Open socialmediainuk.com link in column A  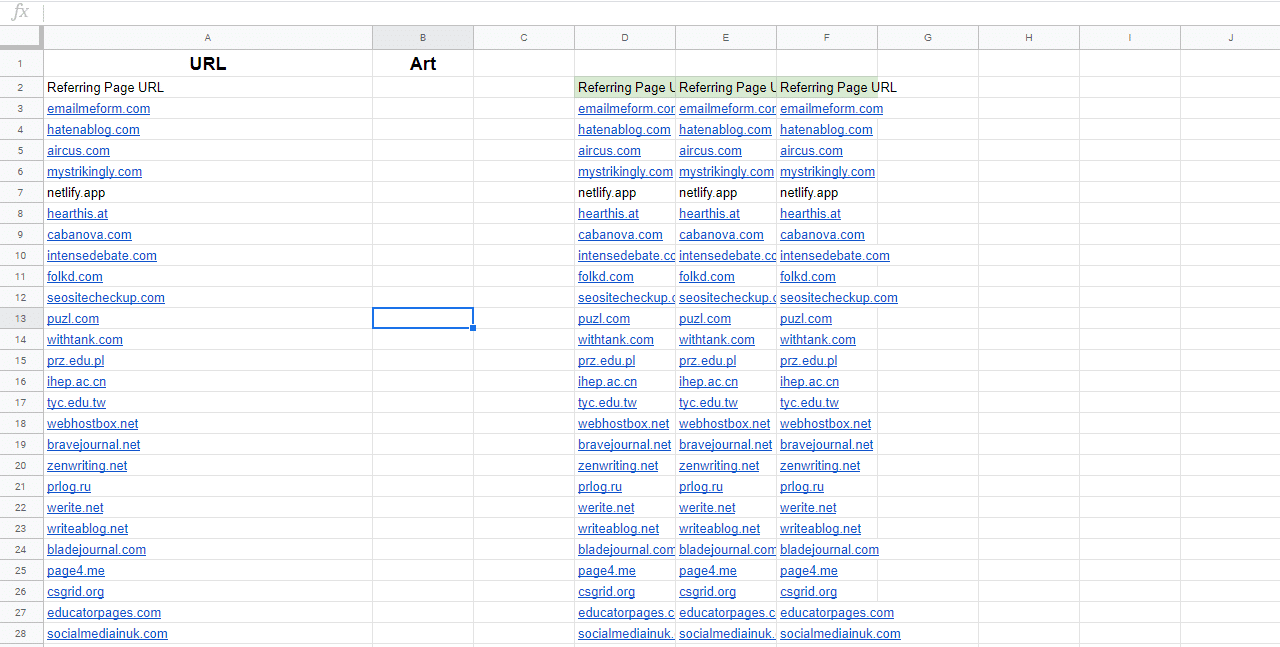click(107, 633)
